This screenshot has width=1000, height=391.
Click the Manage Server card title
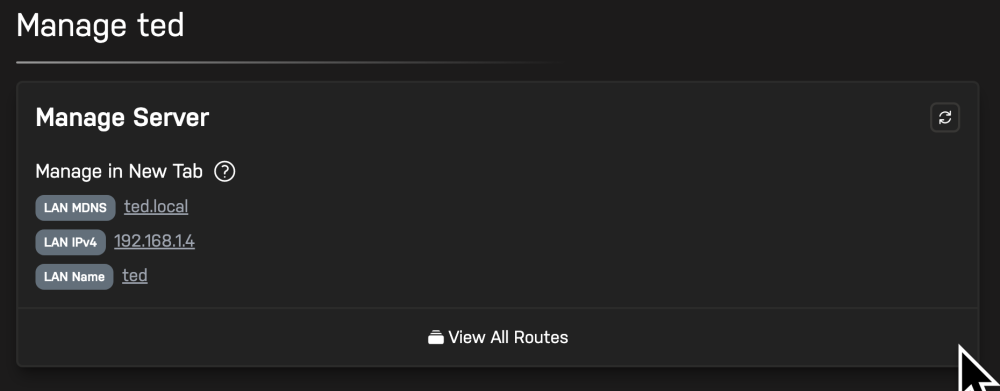[x=122, y=117]
